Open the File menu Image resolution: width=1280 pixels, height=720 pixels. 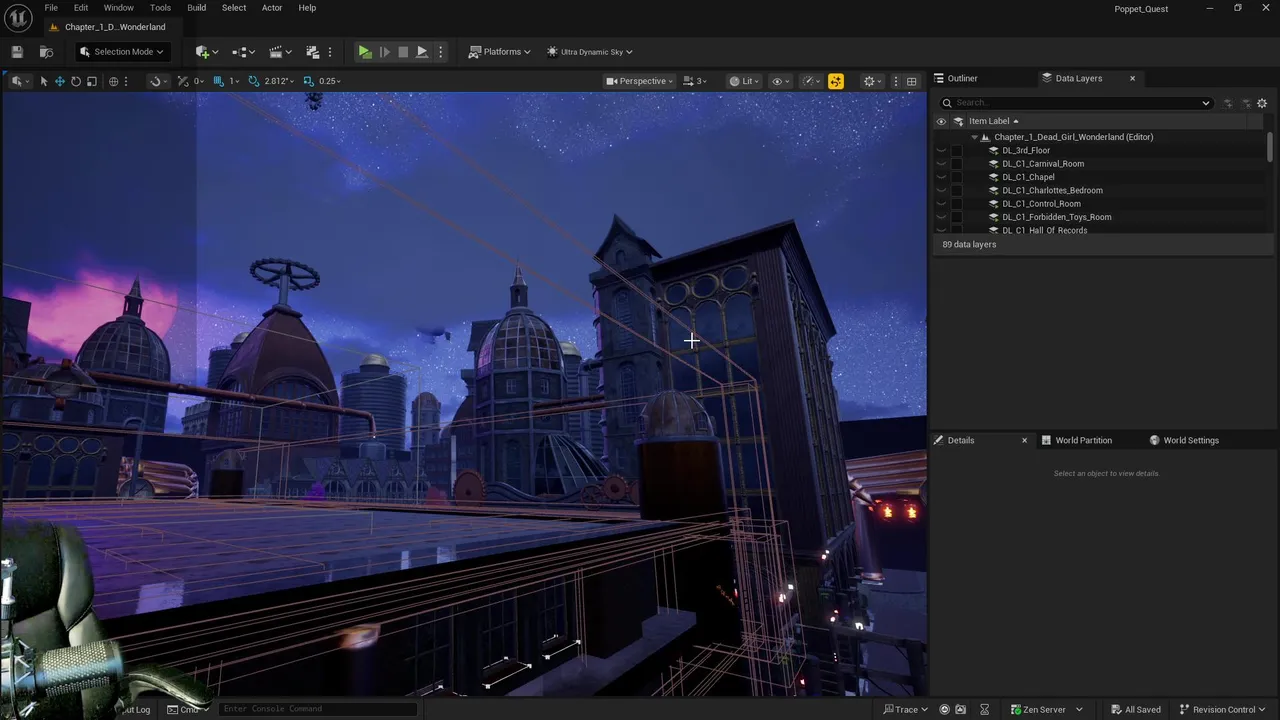click(x=51, y=8)
